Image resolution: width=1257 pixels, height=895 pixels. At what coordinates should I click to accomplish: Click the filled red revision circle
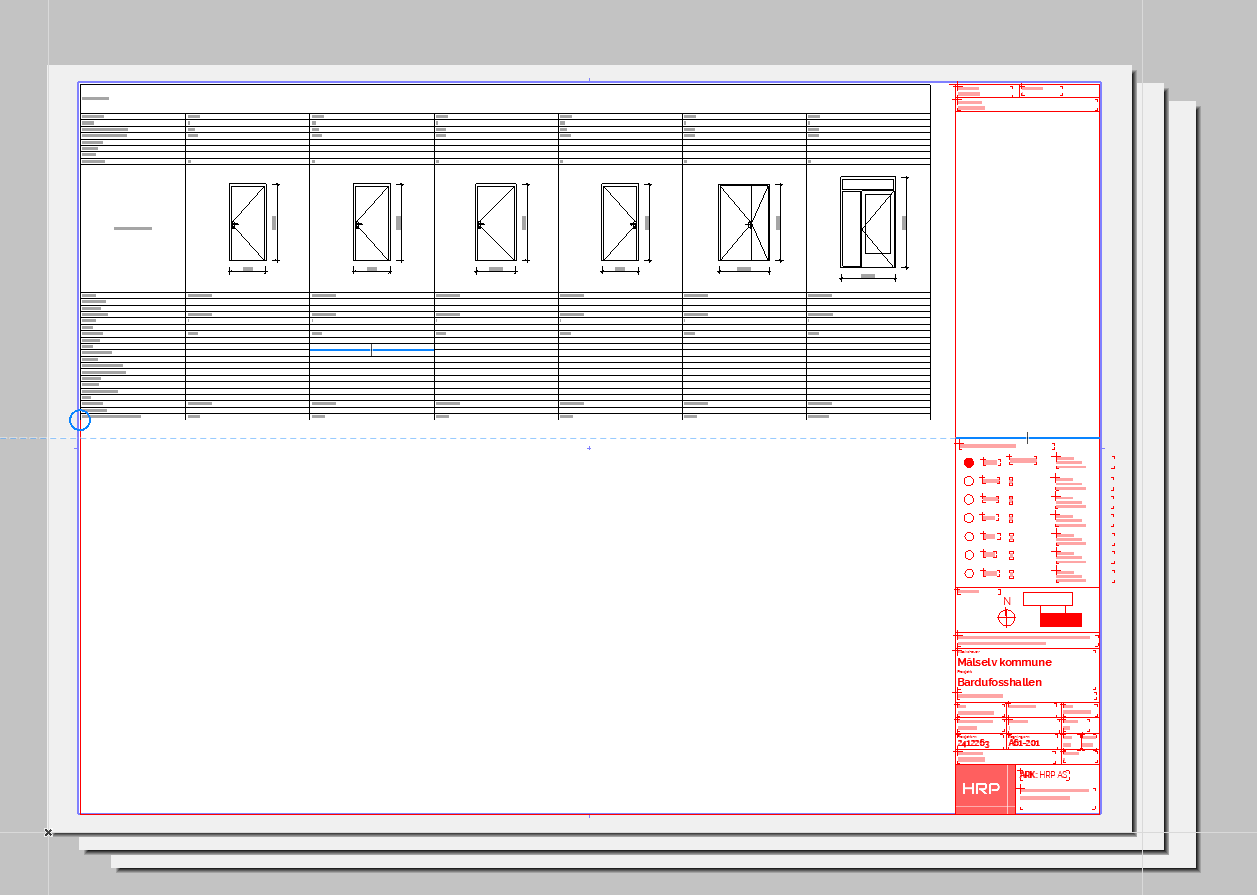[x=969, y=463]
